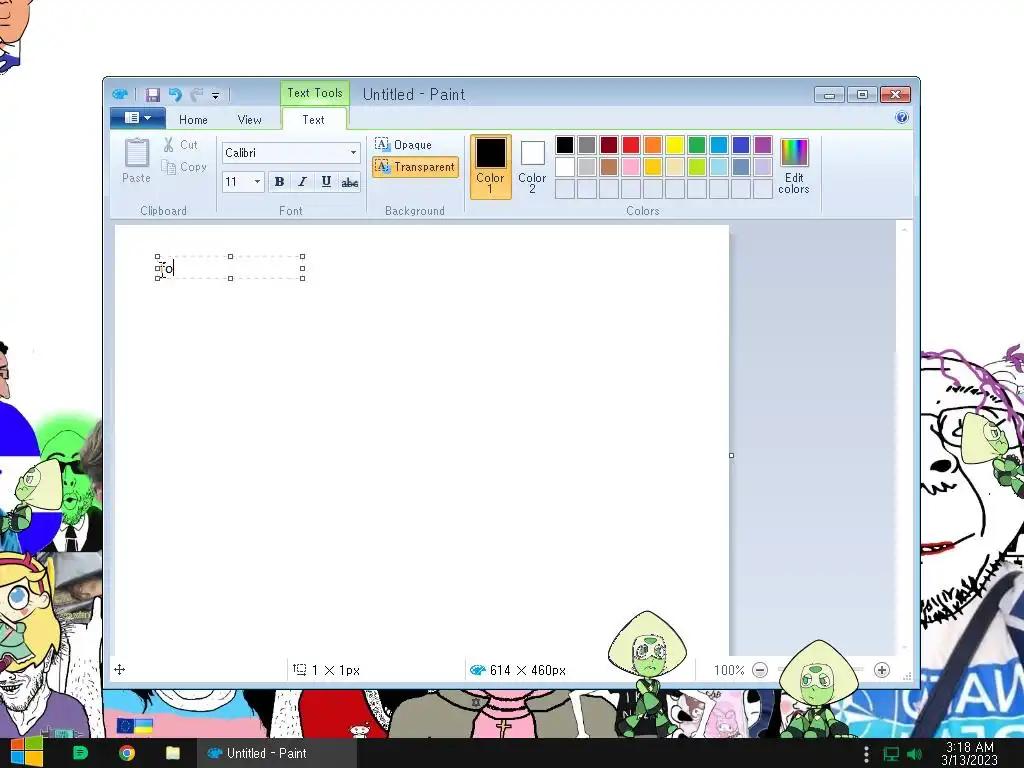The height and width of the screenshot is (768, 1024).
Task: Select Transparent background fill option
Action: [x=415, y=167]
